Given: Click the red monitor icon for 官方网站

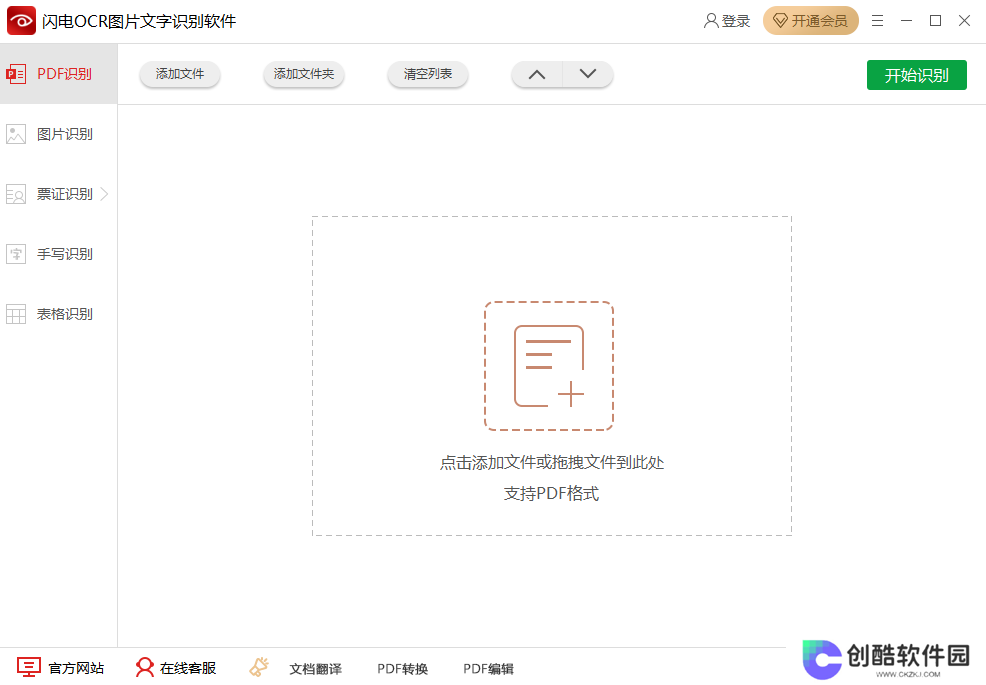Looking at the screenshot, I should click(28, 667).
